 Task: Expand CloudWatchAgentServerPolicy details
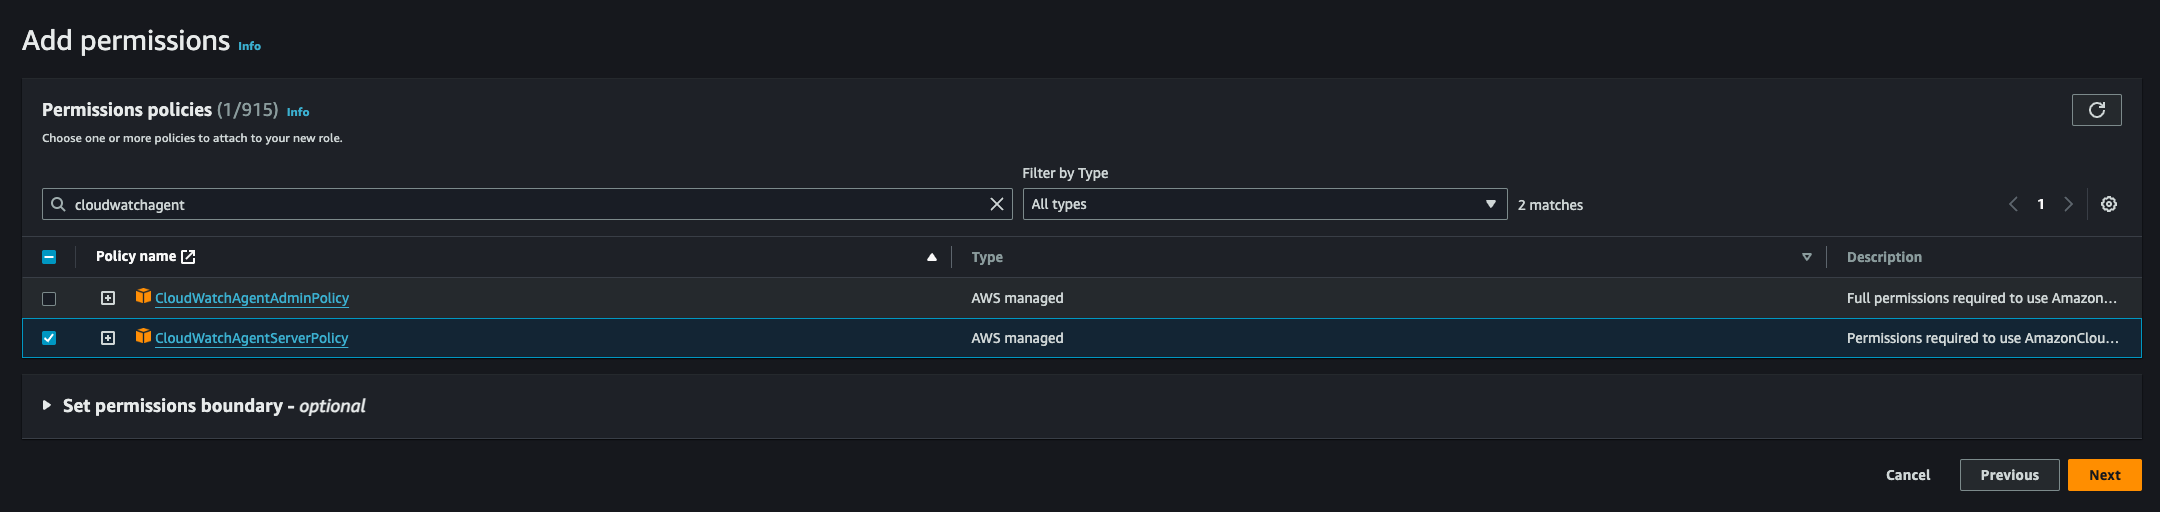coord(108,338)
